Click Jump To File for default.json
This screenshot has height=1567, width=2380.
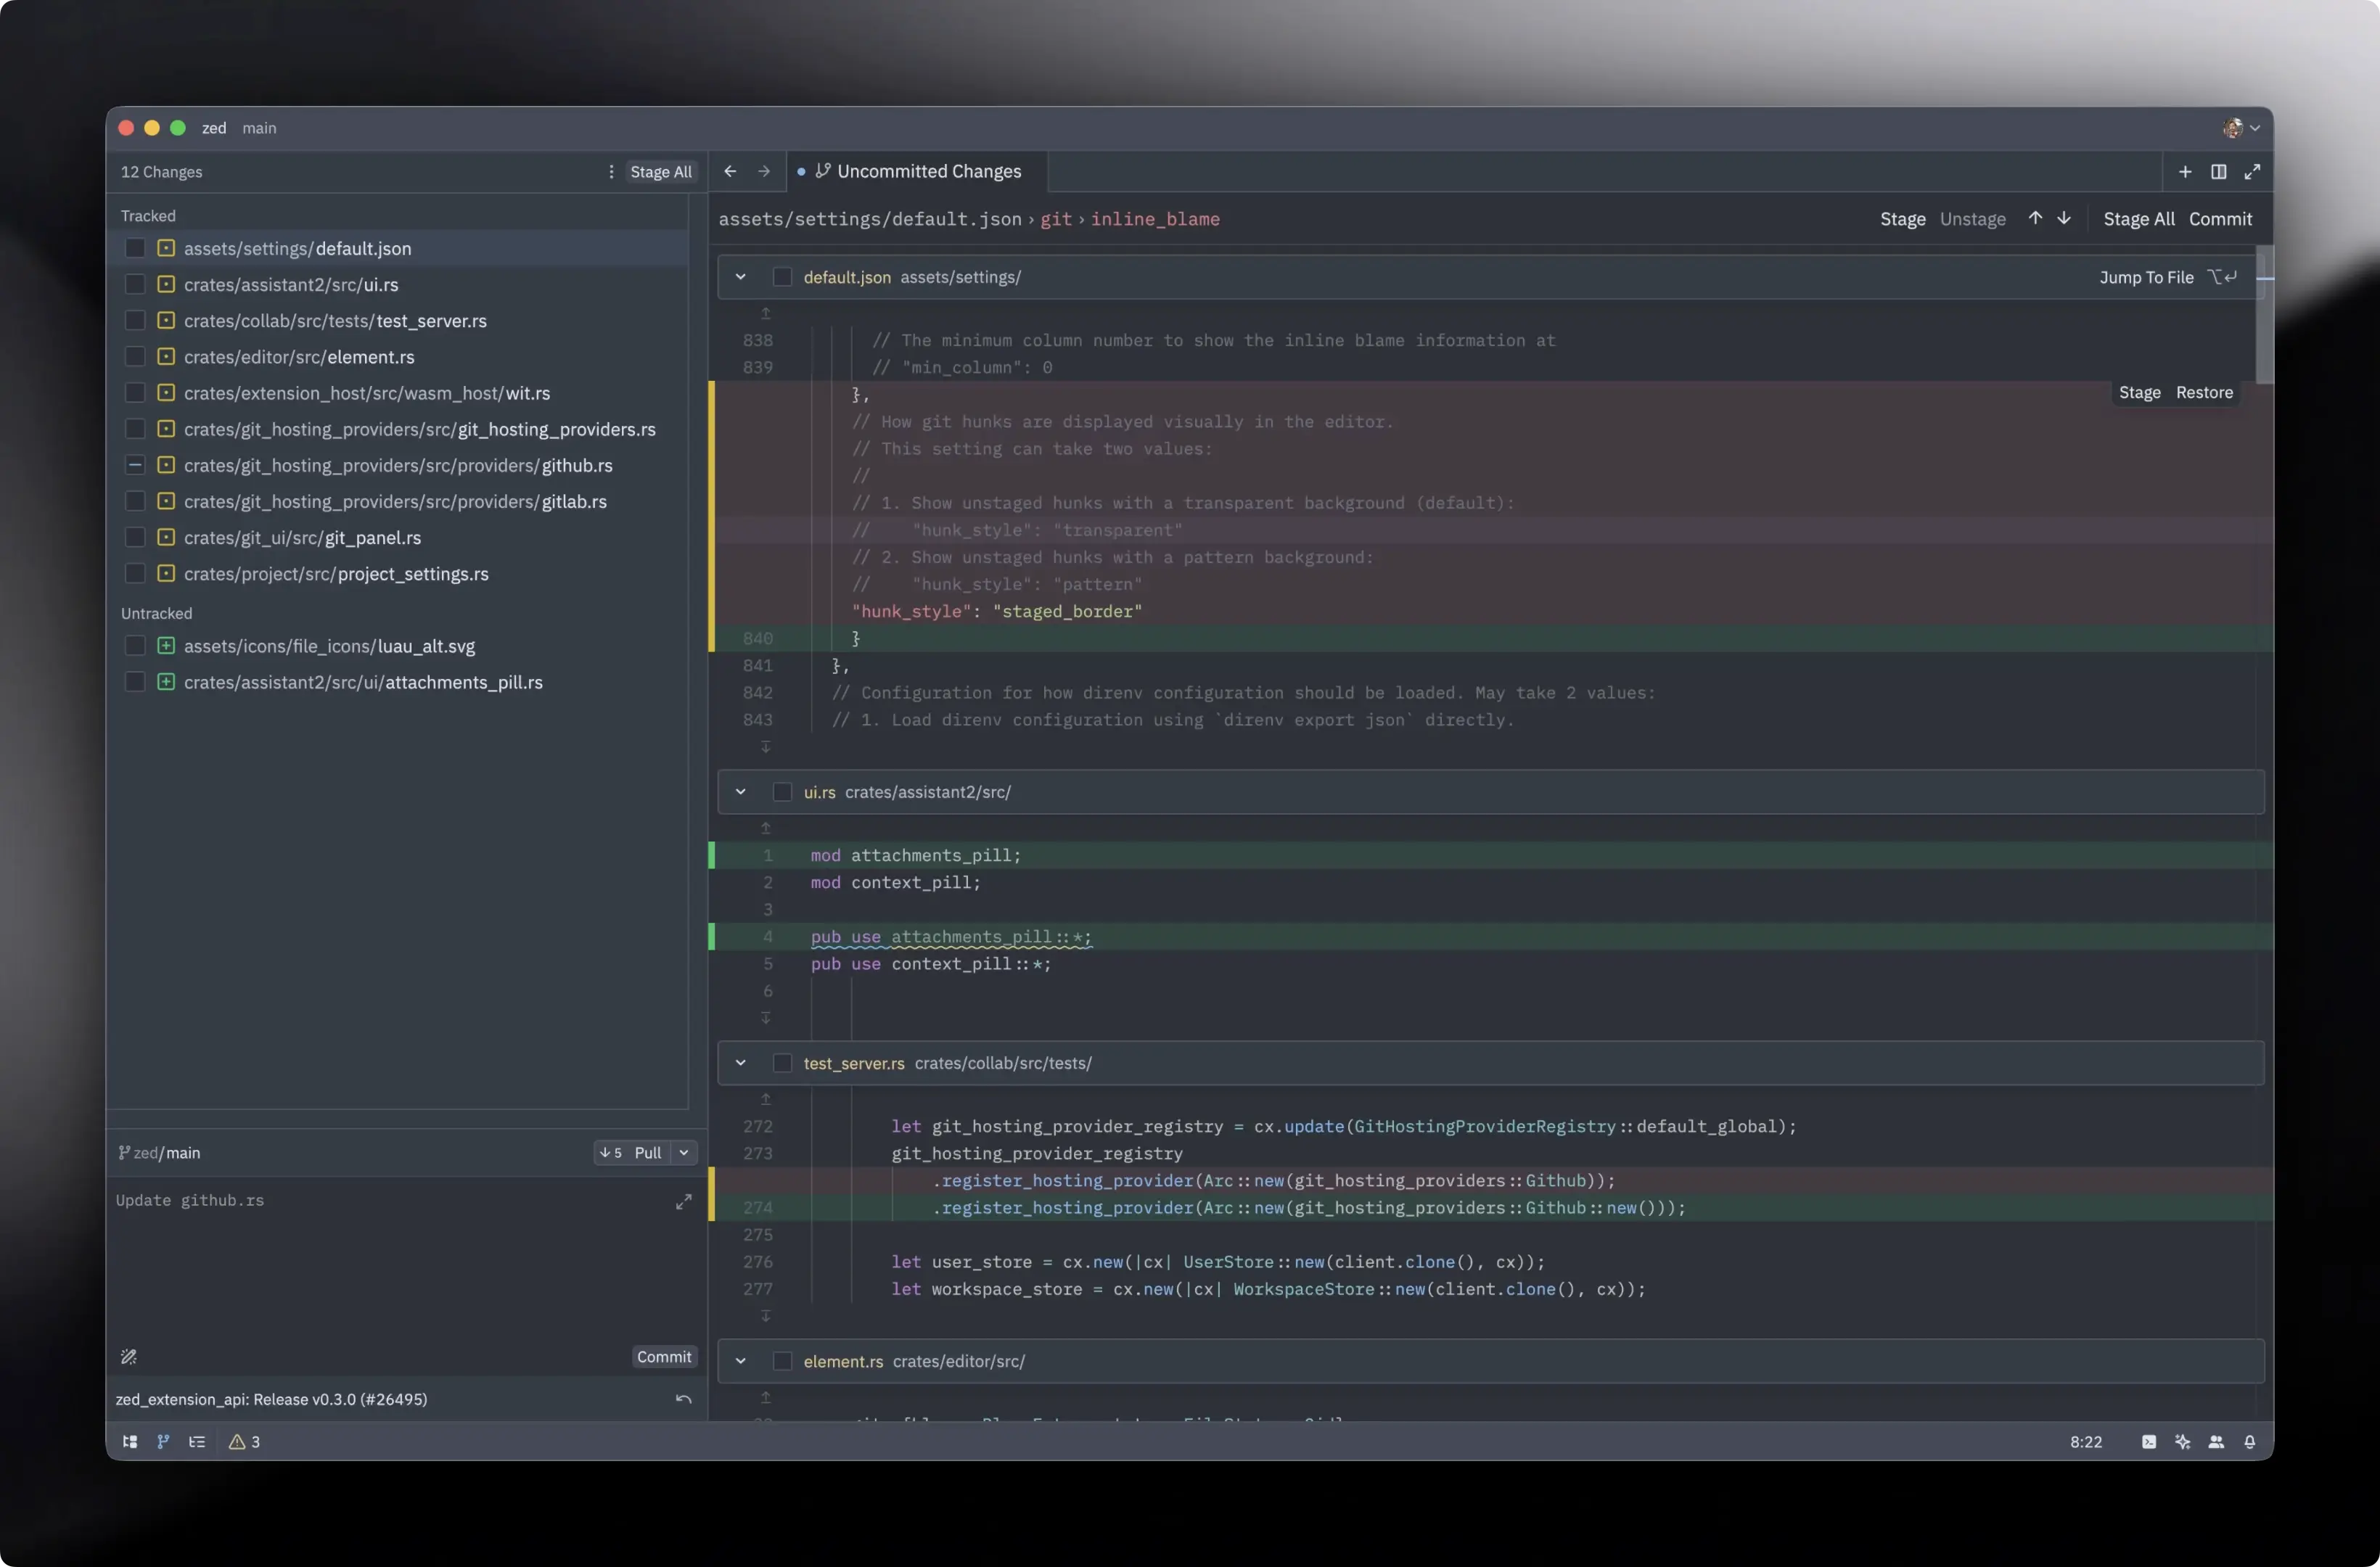click(2146, 278)
